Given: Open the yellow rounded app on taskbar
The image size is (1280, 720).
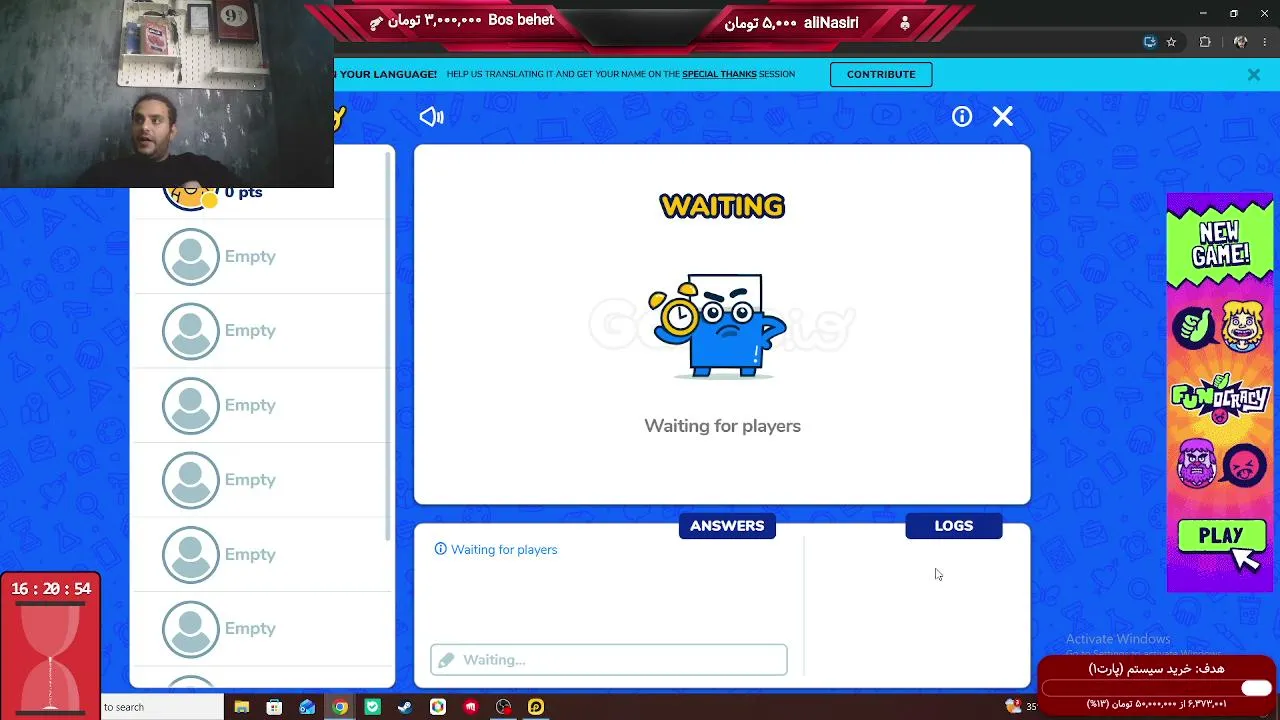Looking at the screenshot, I should tap(536, 707).
